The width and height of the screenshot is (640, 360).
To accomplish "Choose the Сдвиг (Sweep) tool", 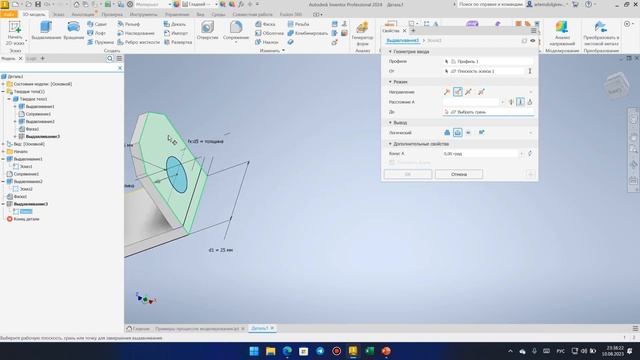I will click(x=97, y=24).
